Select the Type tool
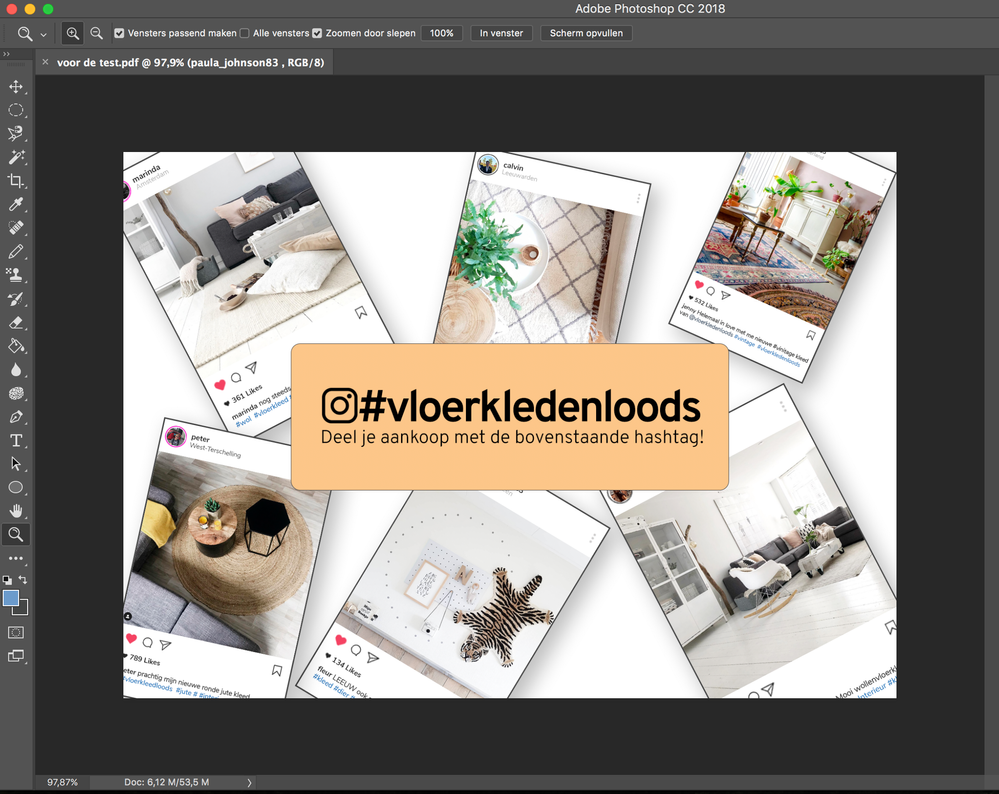This screenshot has width=999, height=794. coord(16,440)
